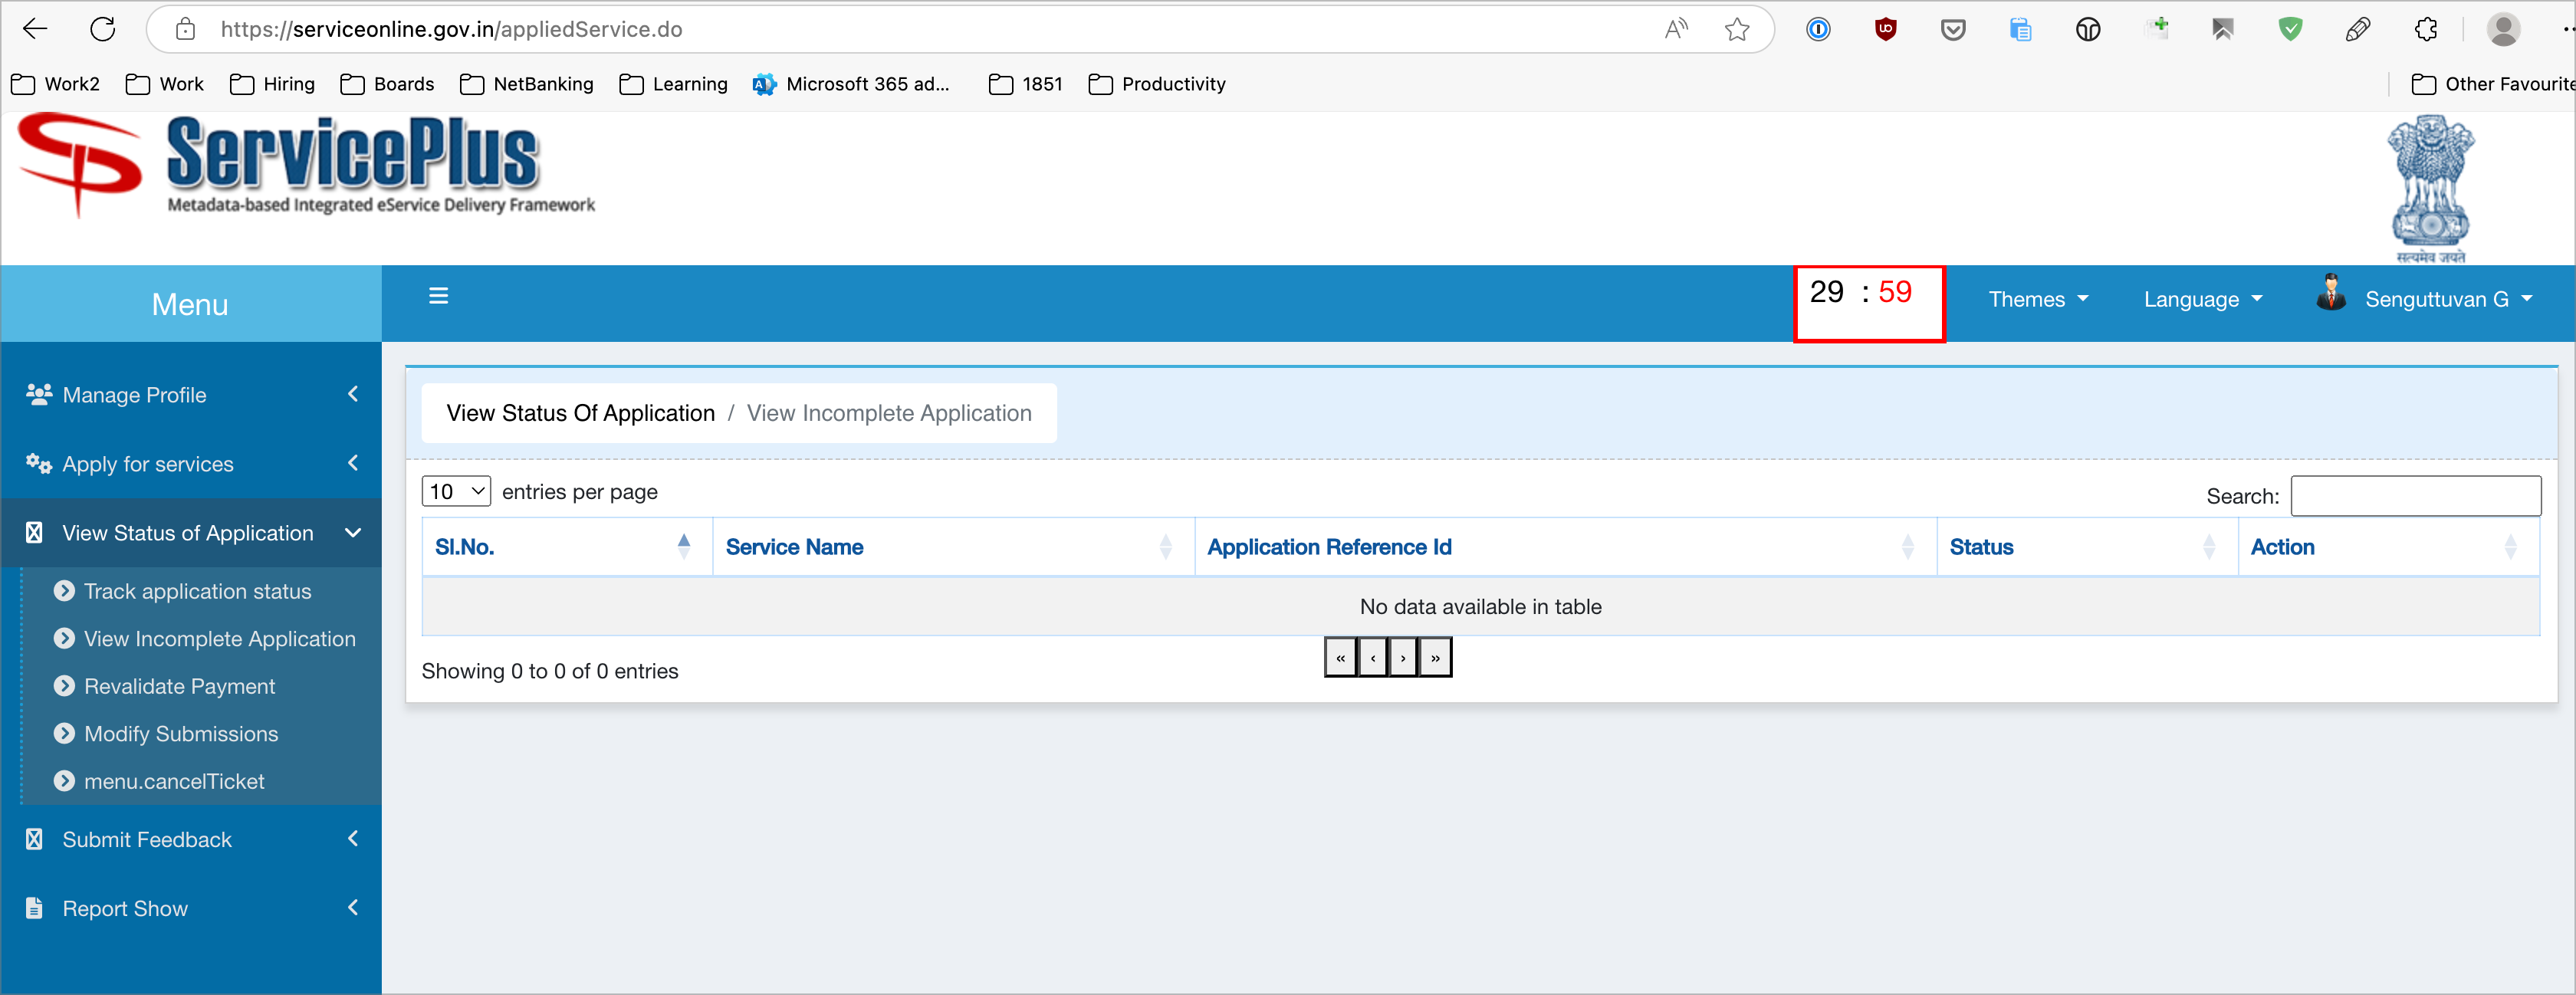Expand the Themes dropdown

click(x=2038, y=298)
